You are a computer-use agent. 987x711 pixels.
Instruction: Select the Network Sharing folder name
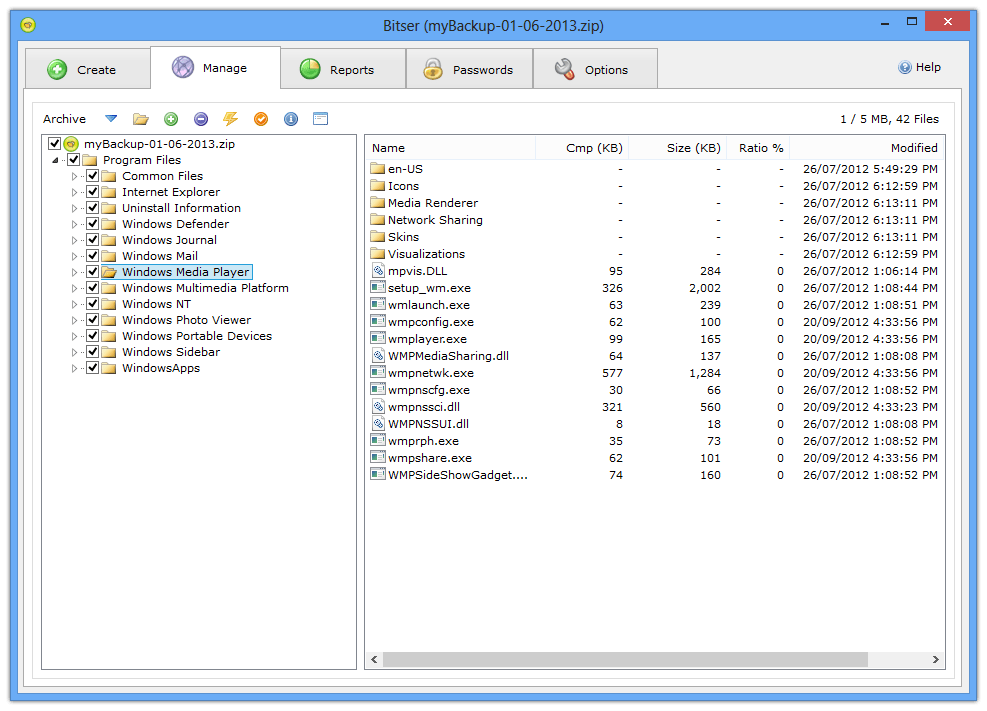[x=435, y=220]
